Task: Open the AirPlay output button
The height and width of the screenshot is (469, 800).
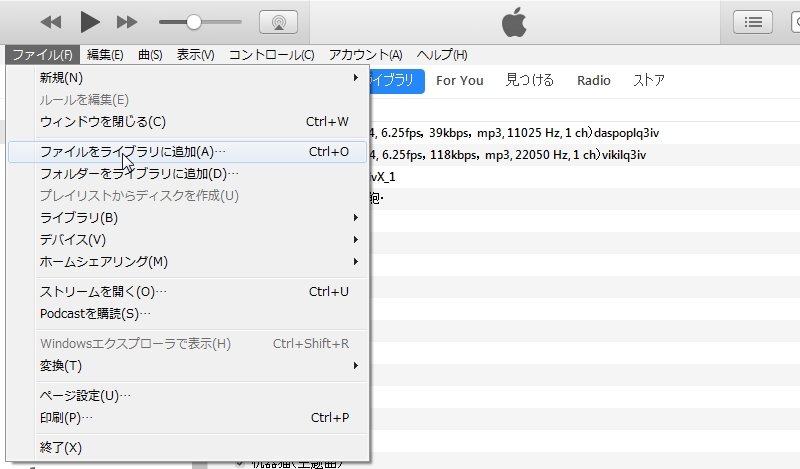Action: pos(278,22)
